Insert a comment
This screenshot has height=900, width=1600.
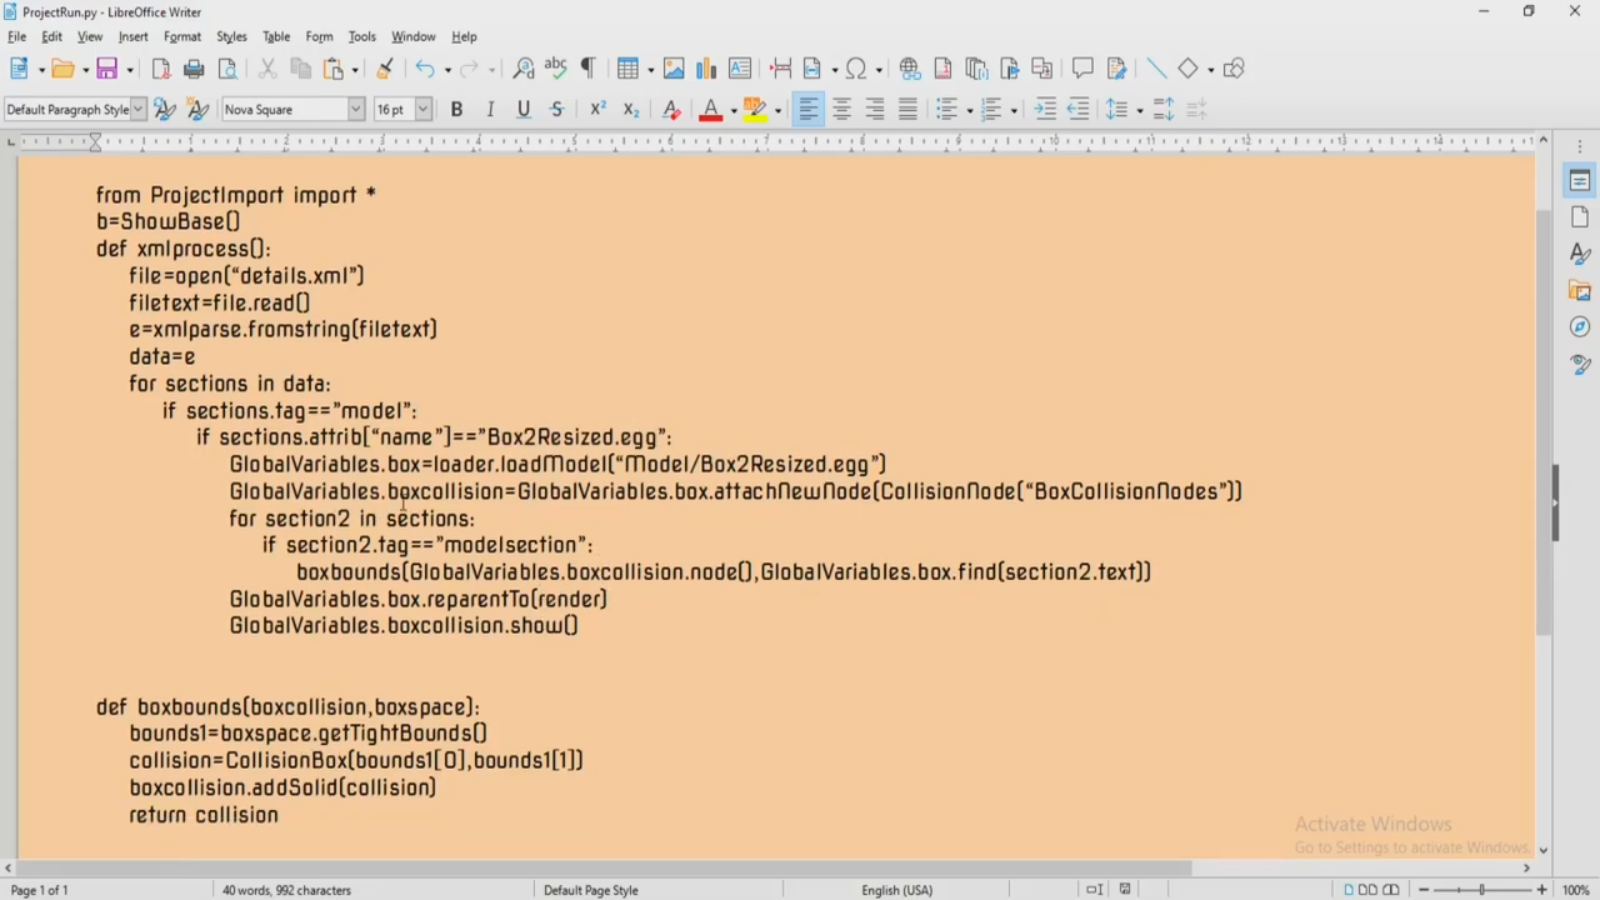point(1082,68)
